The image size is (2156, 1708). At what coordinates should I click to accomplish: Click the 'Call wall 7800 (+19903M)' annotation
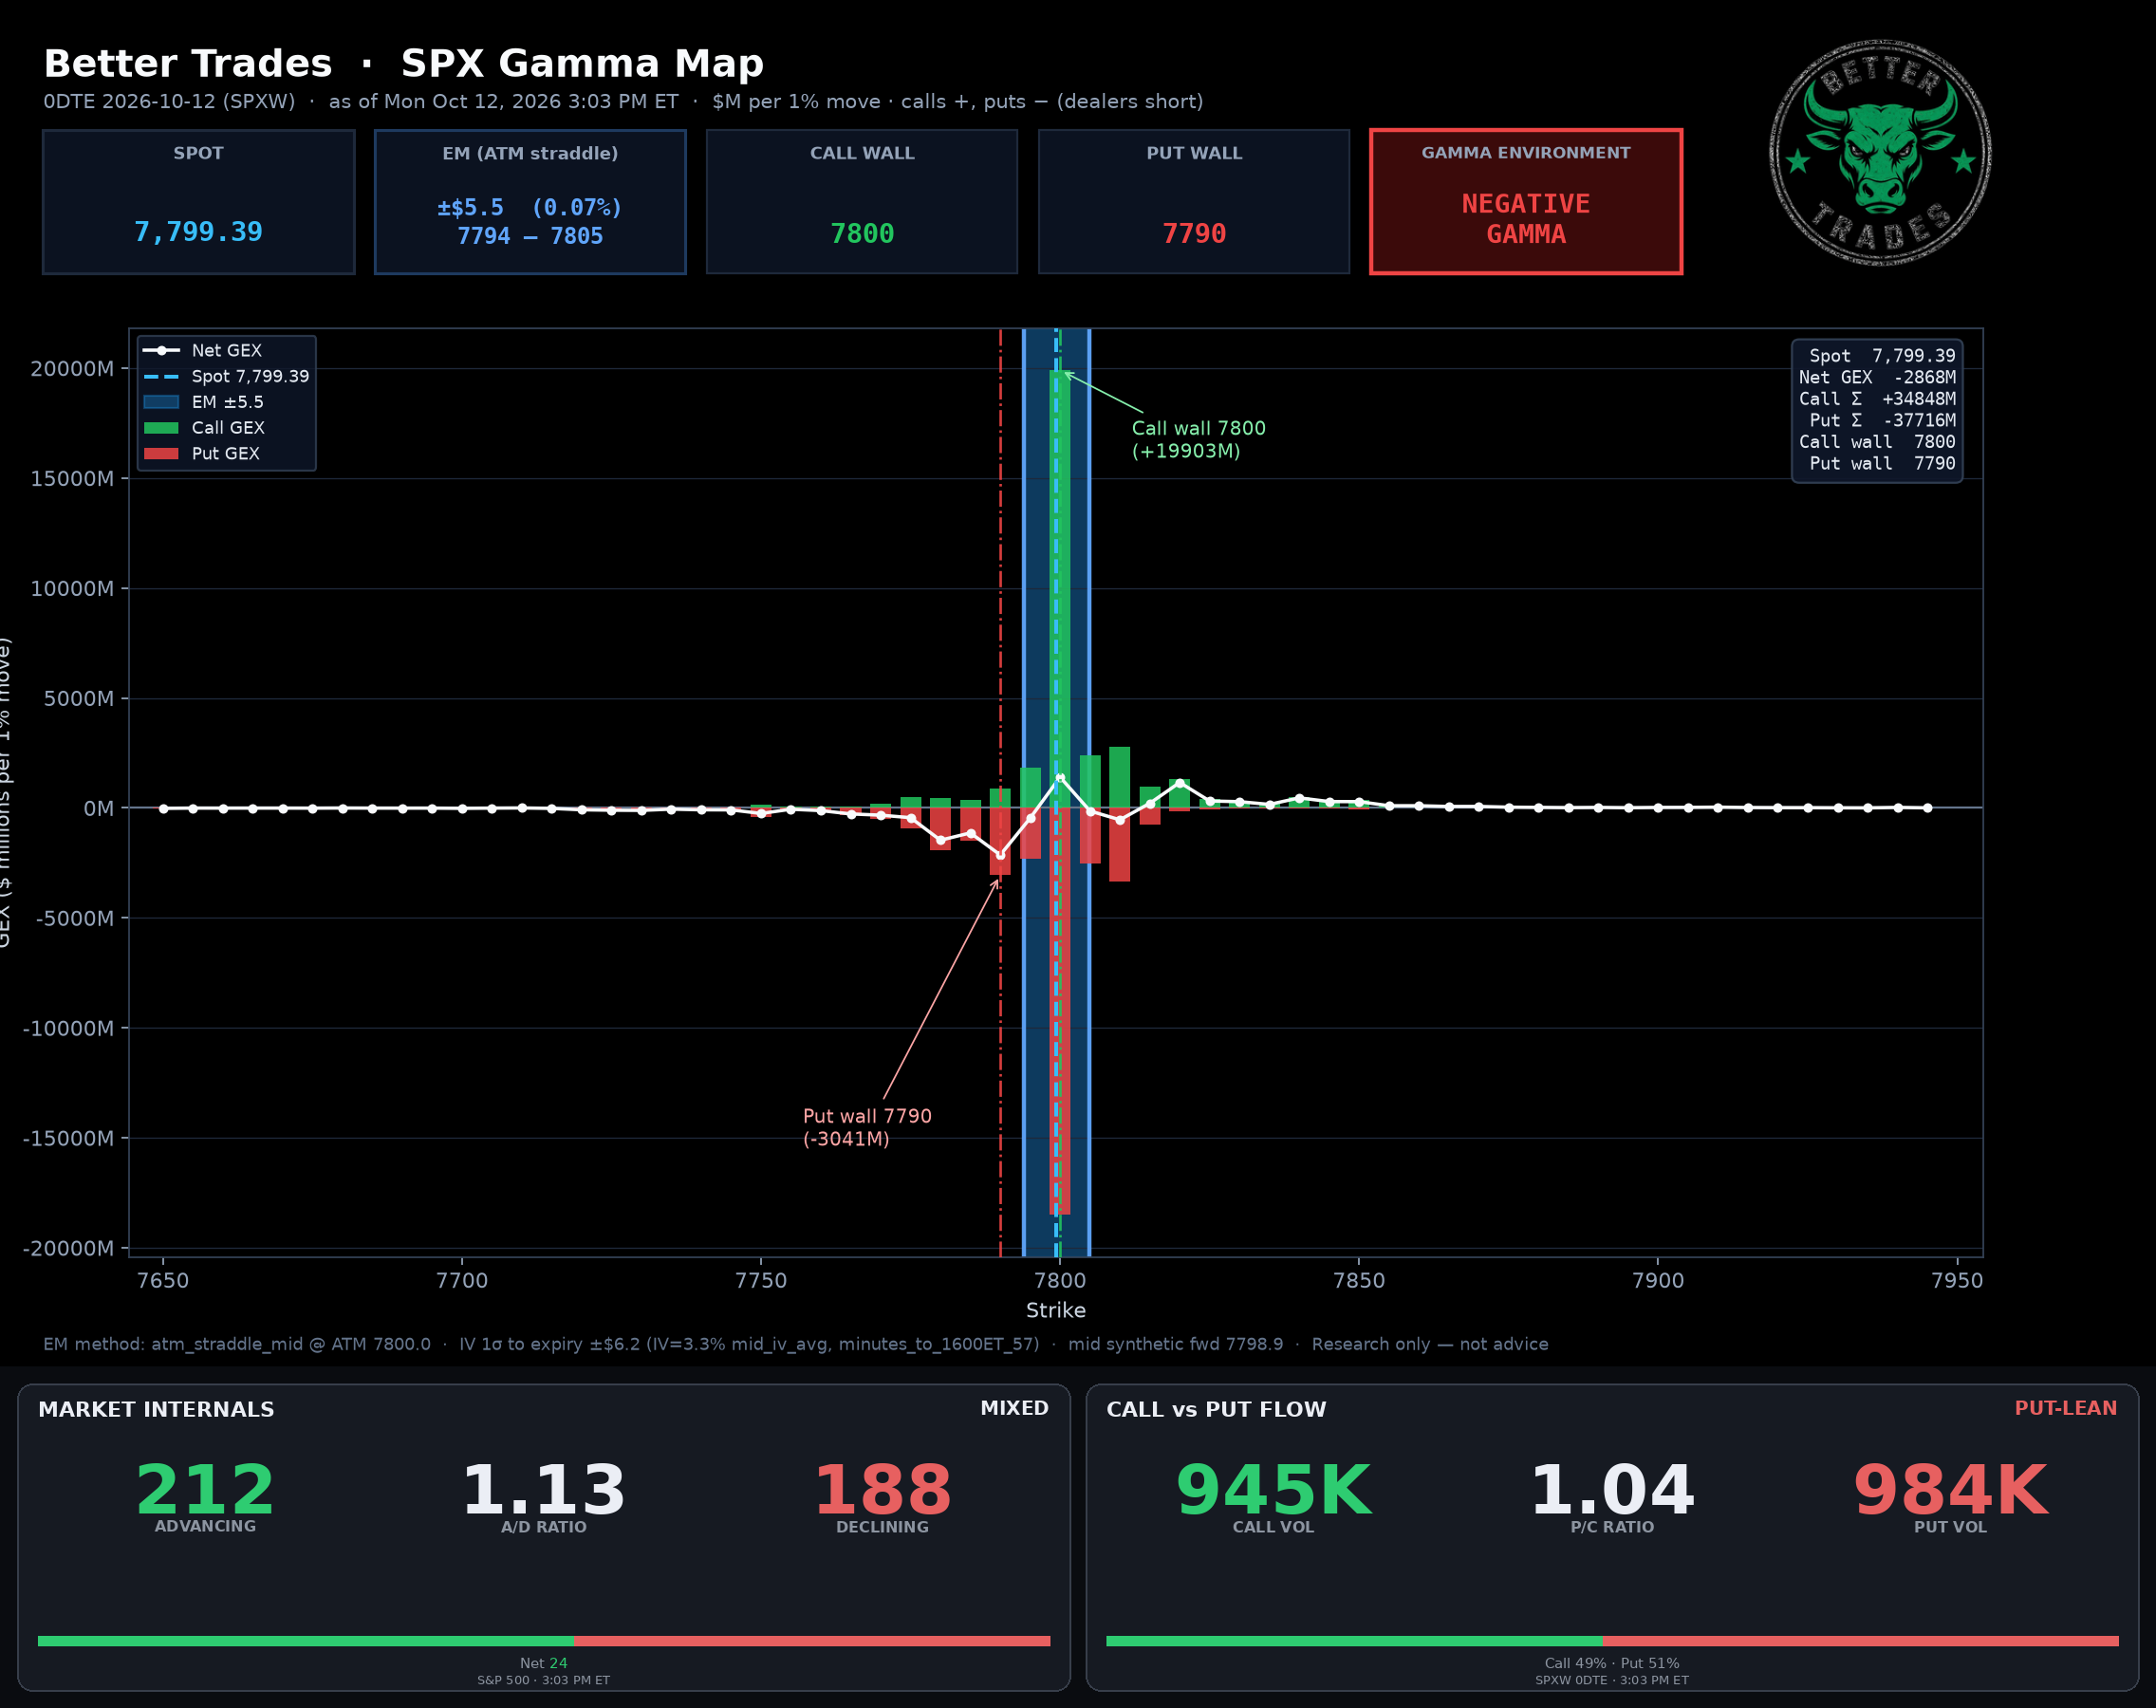(x=1198, y=439)
